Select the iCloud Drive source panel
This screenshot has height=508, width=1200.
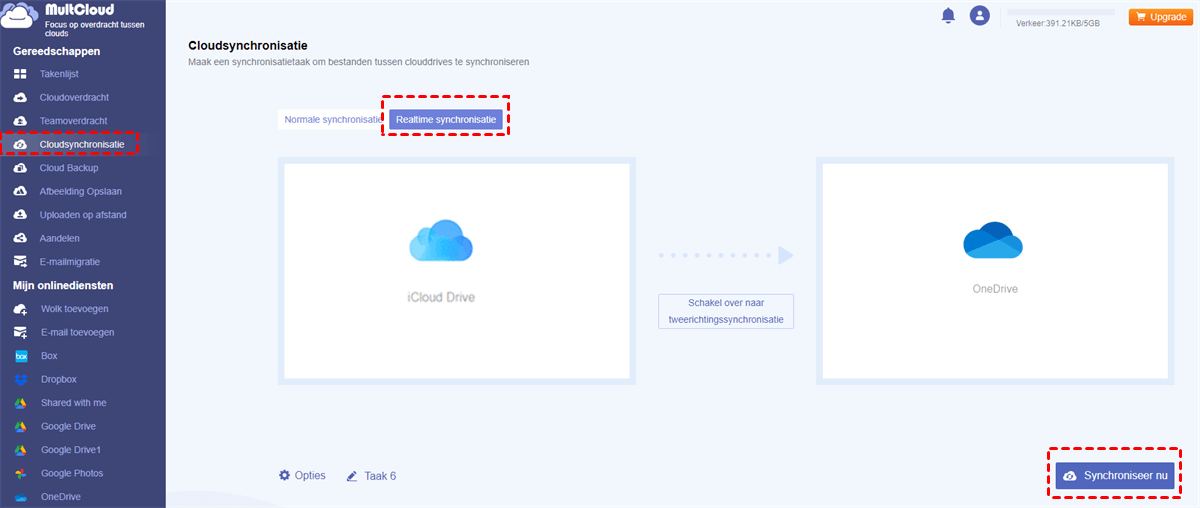click(x=457, y=271)
